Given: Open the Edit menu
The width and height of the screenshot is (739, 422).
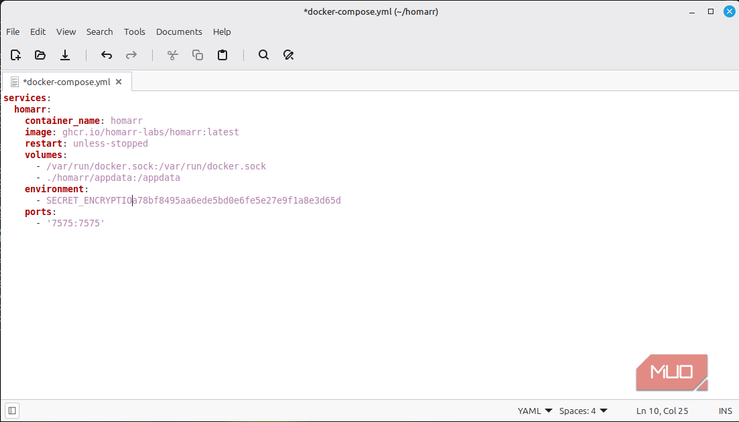Looking at the screenshot, I should (x=38, y=32).
